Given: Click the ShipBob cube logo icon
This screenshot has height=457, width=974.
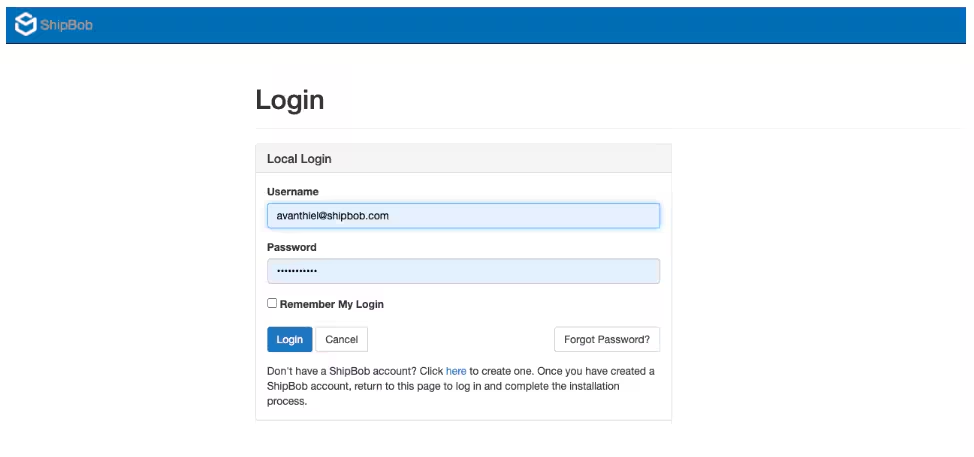Looking at the screenshot, I should point(25,25).
